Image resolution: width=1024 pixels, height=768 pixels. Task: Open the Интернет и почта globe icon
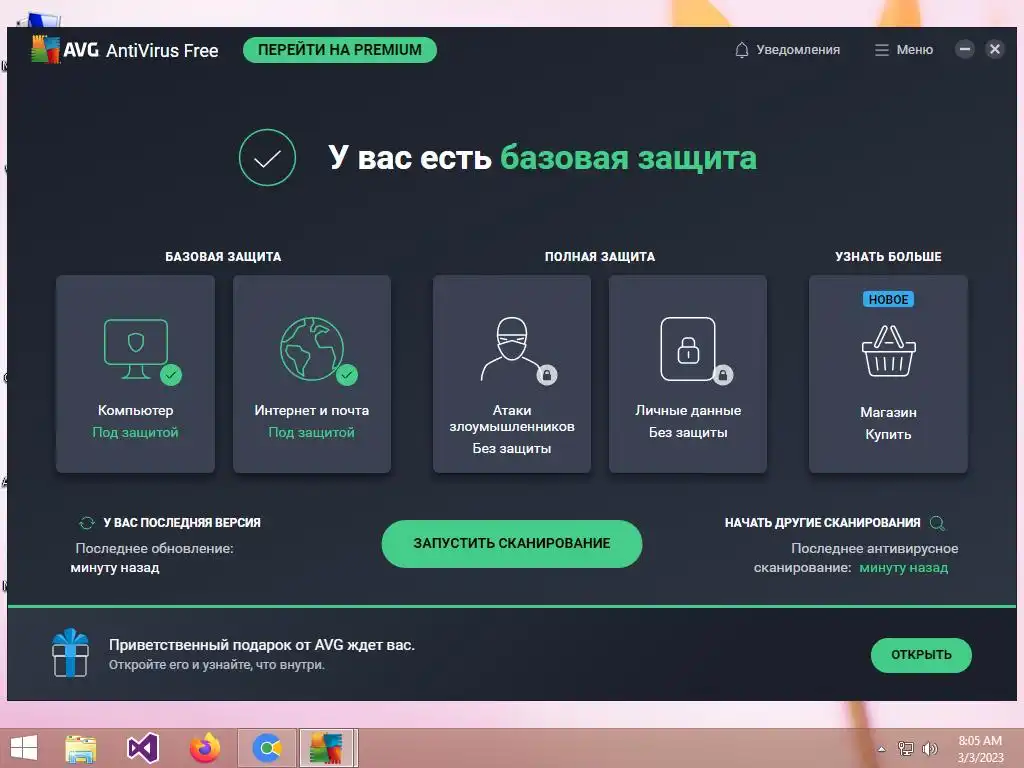(312, 349)
